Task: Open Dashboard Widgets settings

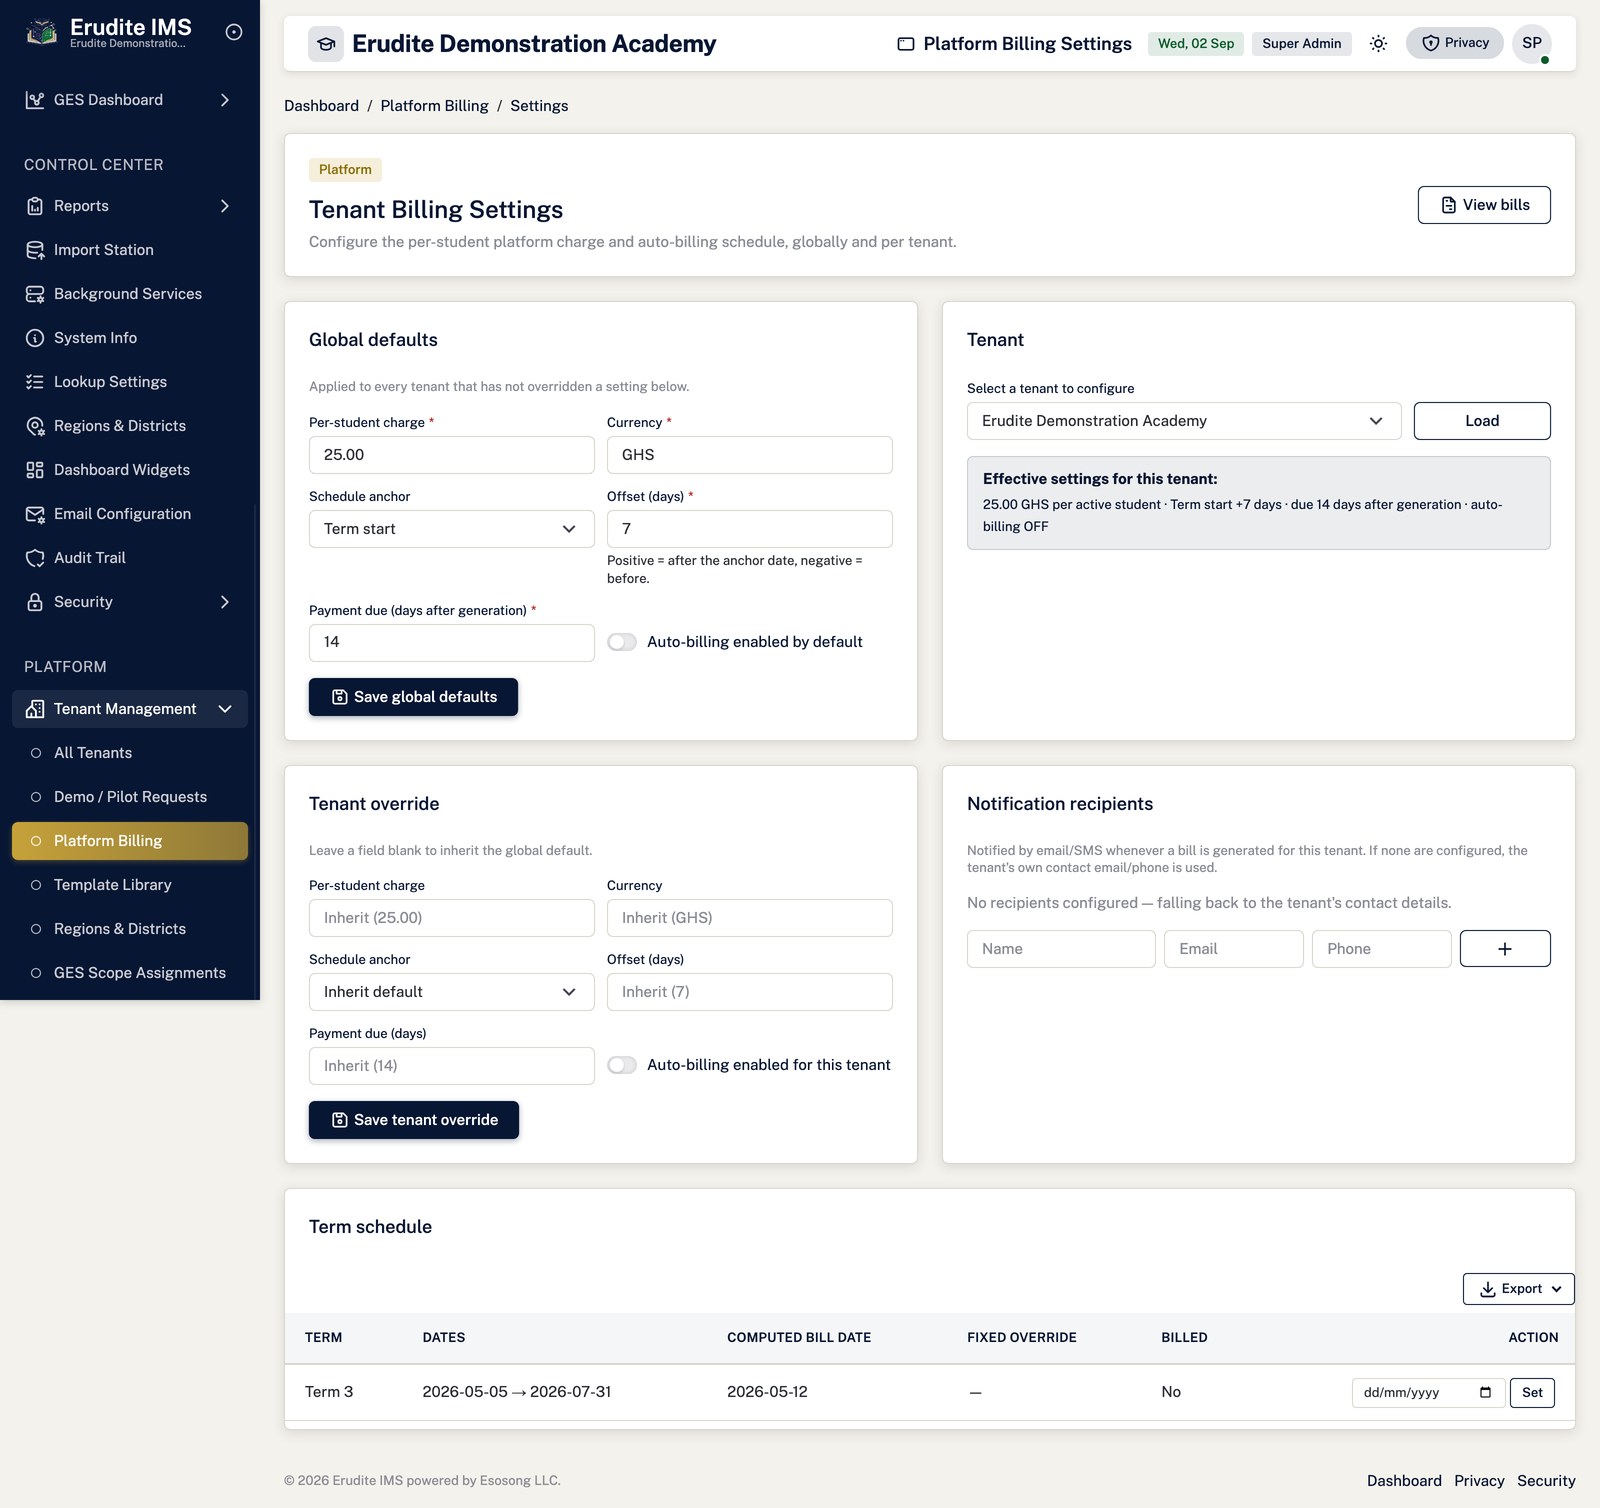Action: click(130, 470)
